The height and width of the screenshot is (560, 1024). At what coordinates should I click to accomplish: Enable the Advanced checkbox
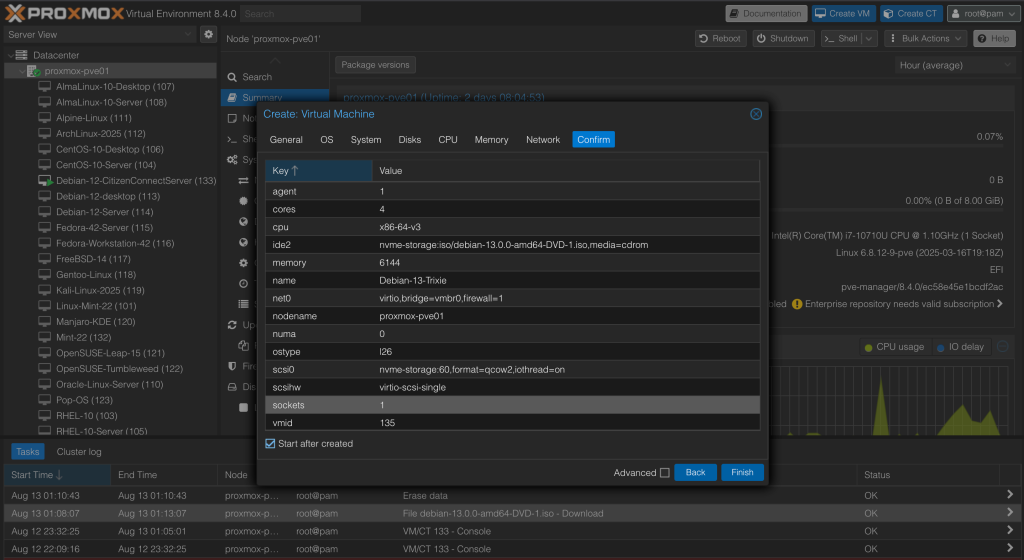pos(665,473)
